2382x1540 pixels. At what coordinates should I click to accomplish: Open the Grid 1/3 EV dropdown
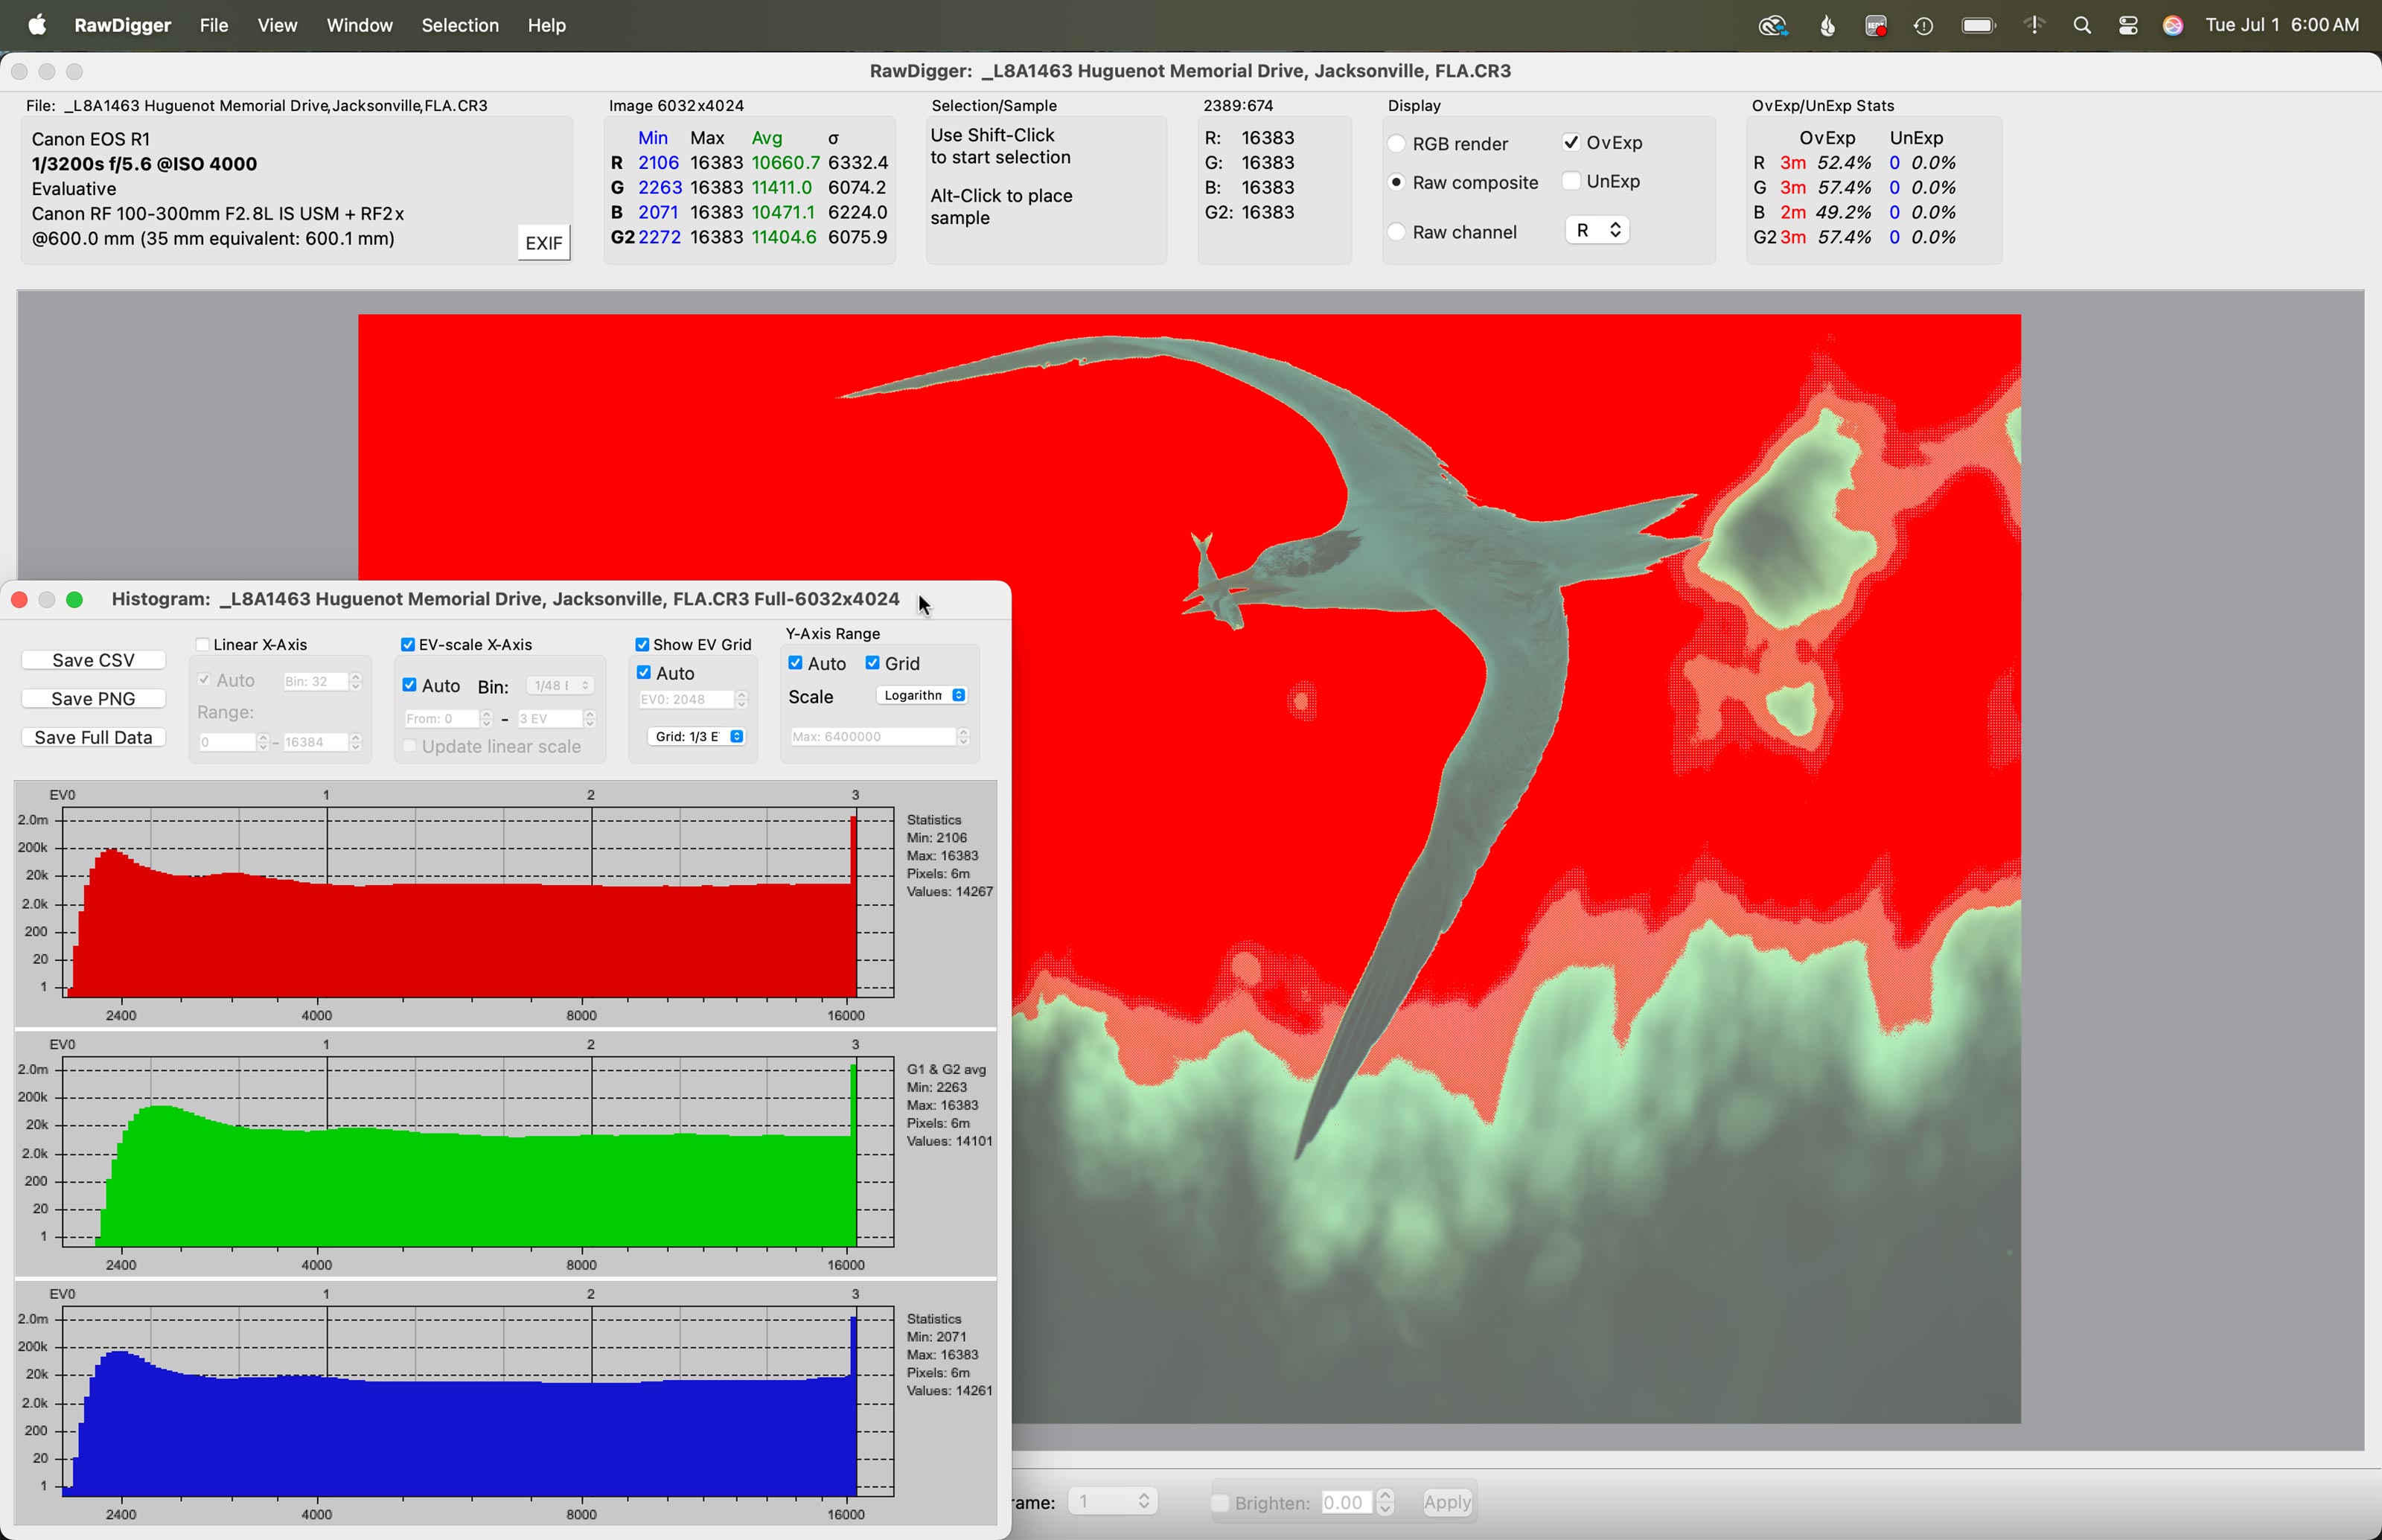tap(696, 737)
